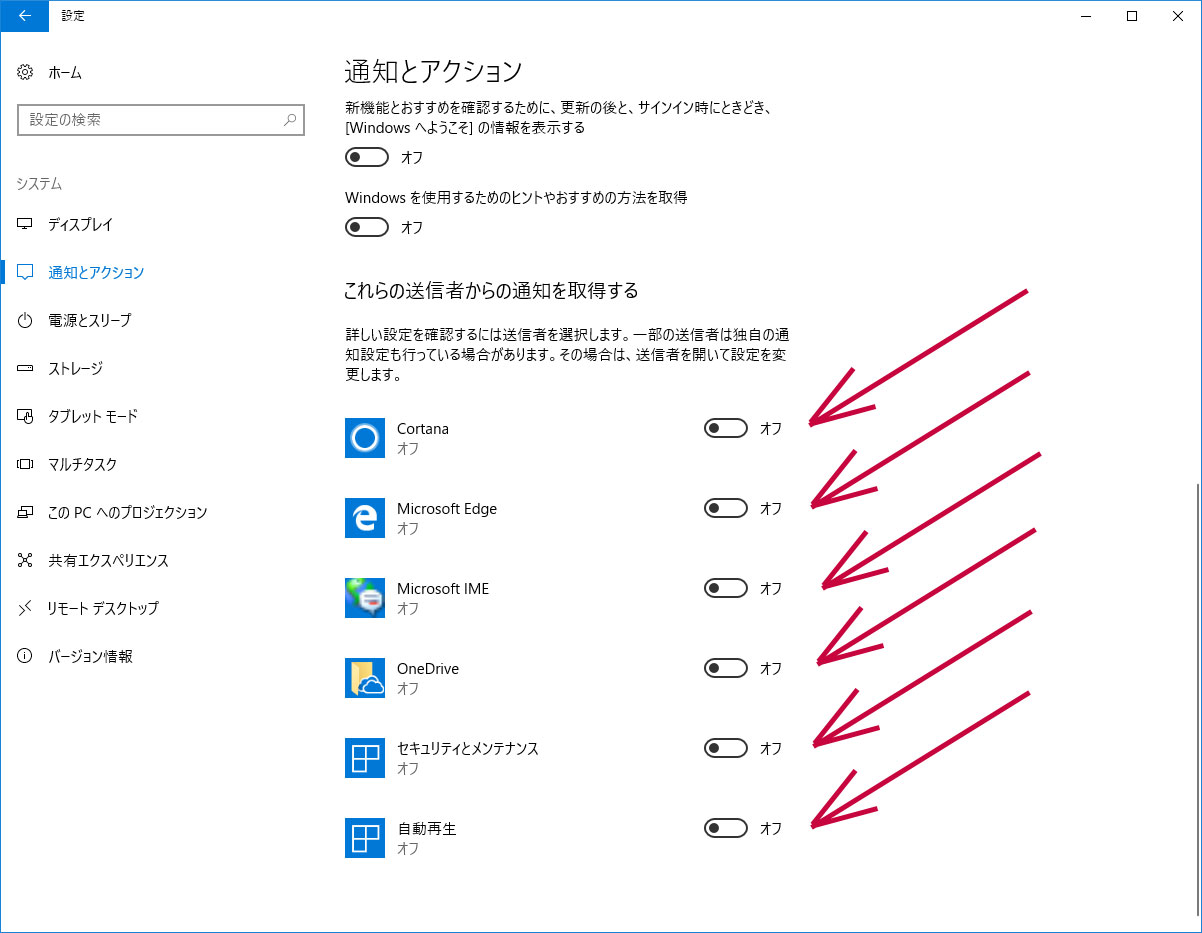
Task: Click the vertical scrollbar thumb
Action: coord(1197,700)
